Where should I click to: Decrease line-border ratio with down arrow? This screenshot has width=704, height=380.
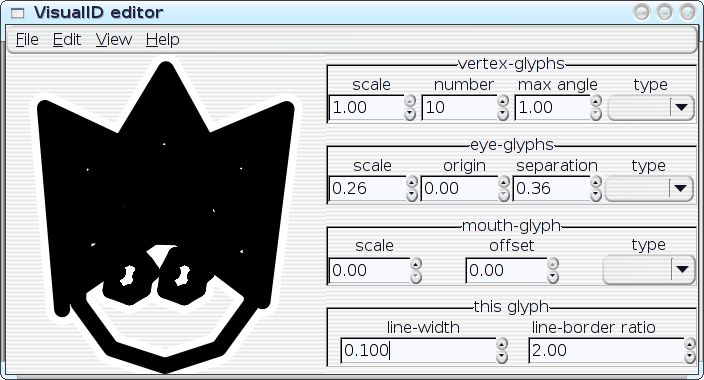(690, 357)
